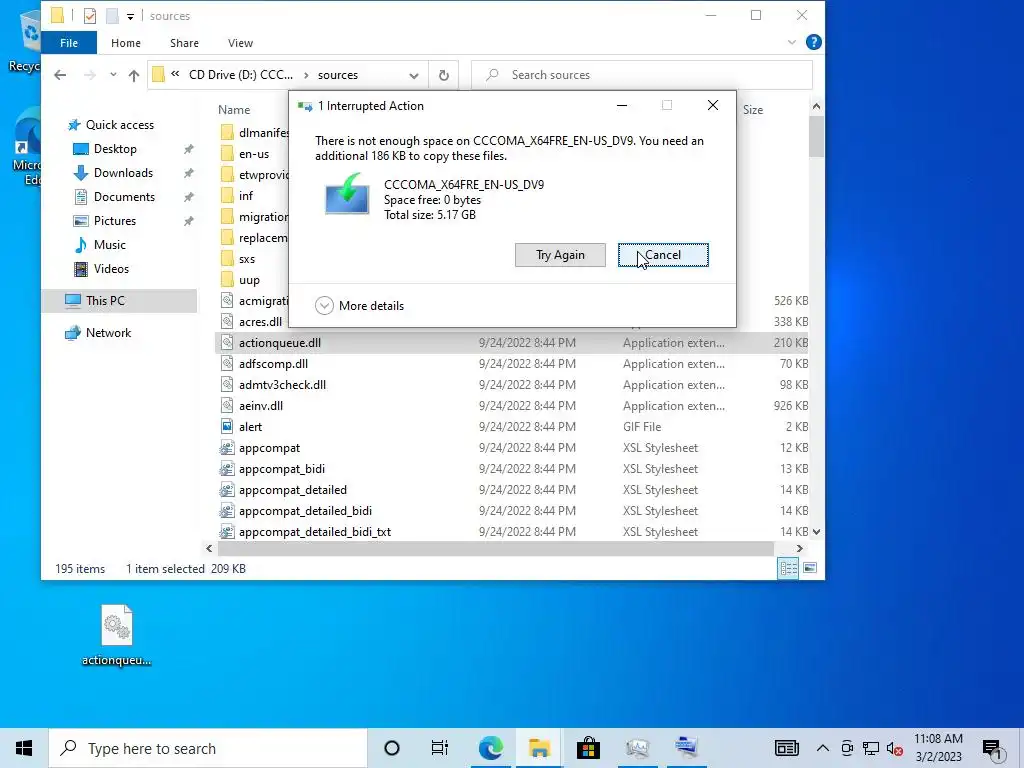1024x768 pixels.
Task: Open the notification center icon
Action: coord(992,750)
